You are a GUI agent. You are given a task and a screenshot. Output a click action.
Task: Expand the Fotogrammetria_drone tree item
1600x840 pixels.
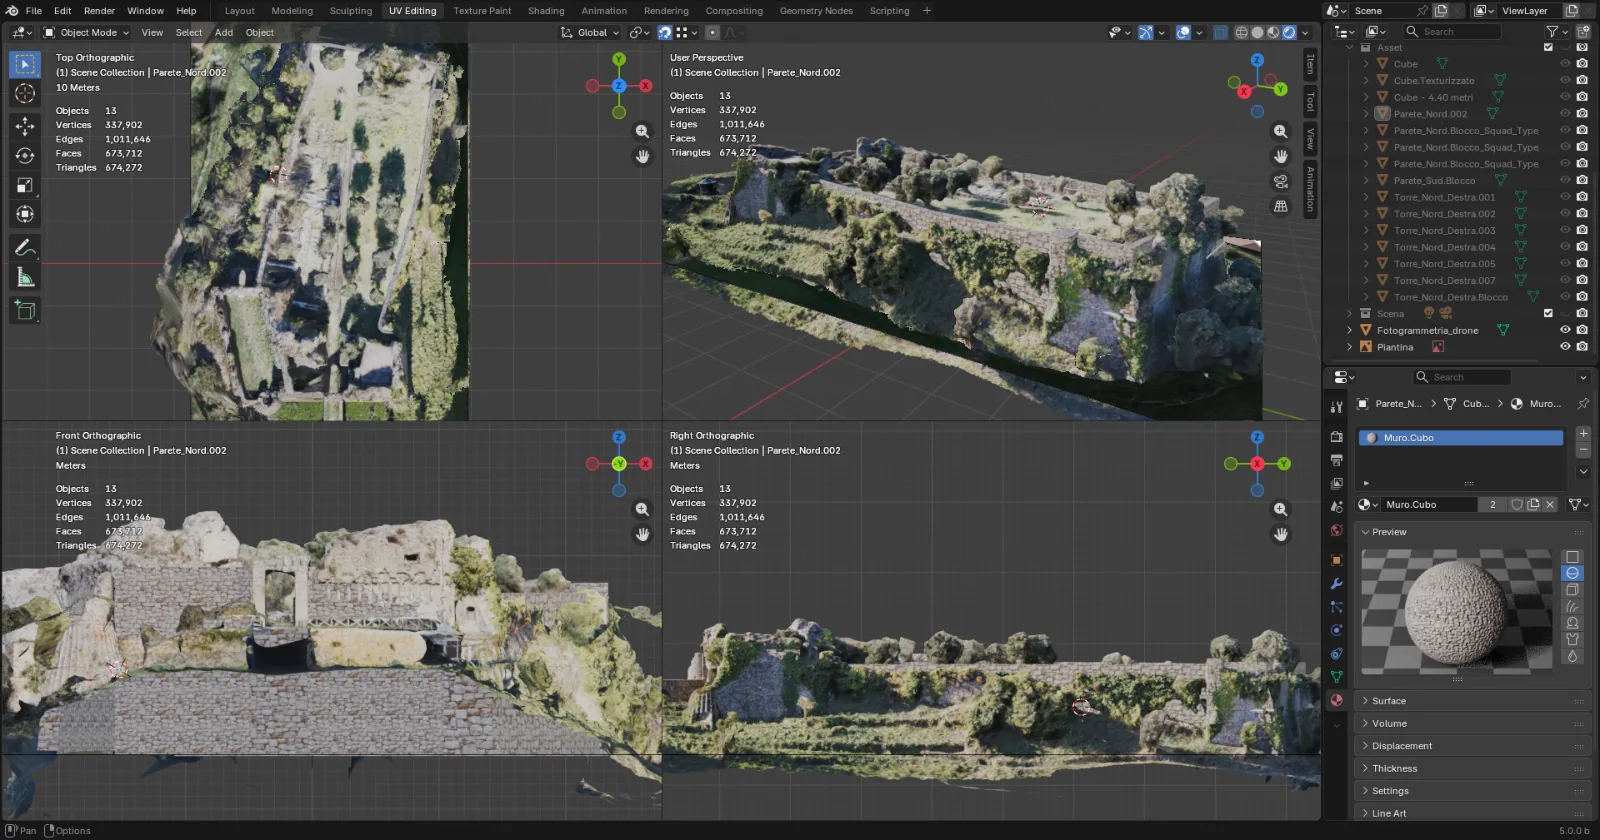[1349, 330]
